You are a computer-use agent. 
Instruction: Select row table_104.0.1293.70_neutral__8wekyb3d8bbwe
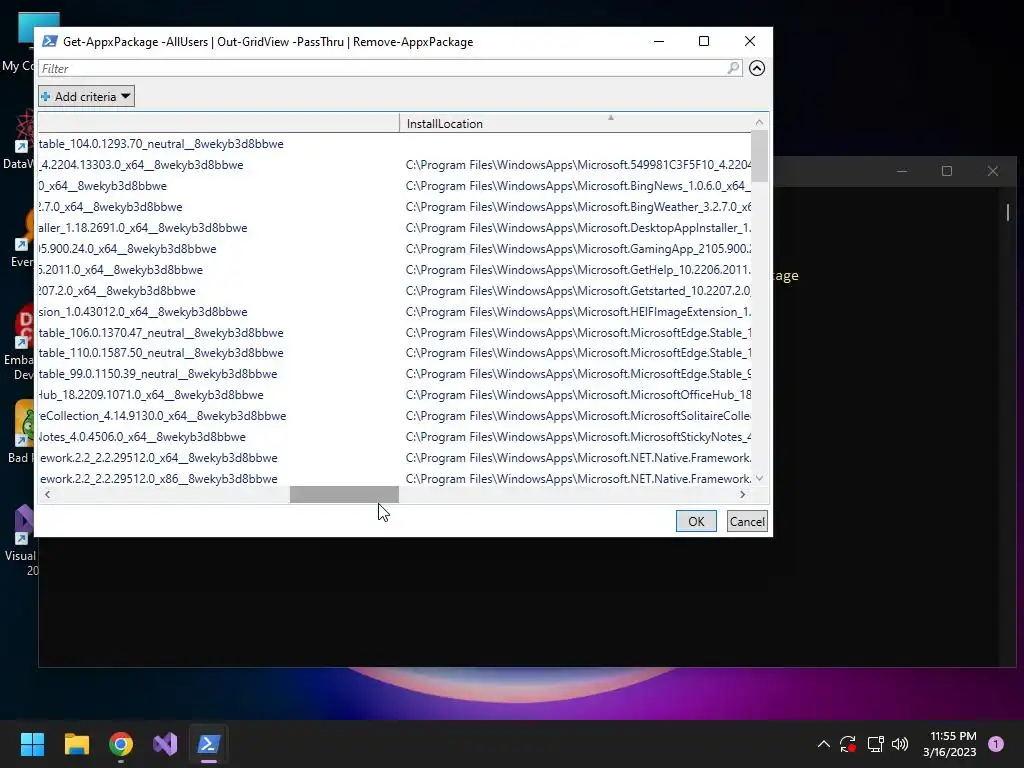click(394, 144)
